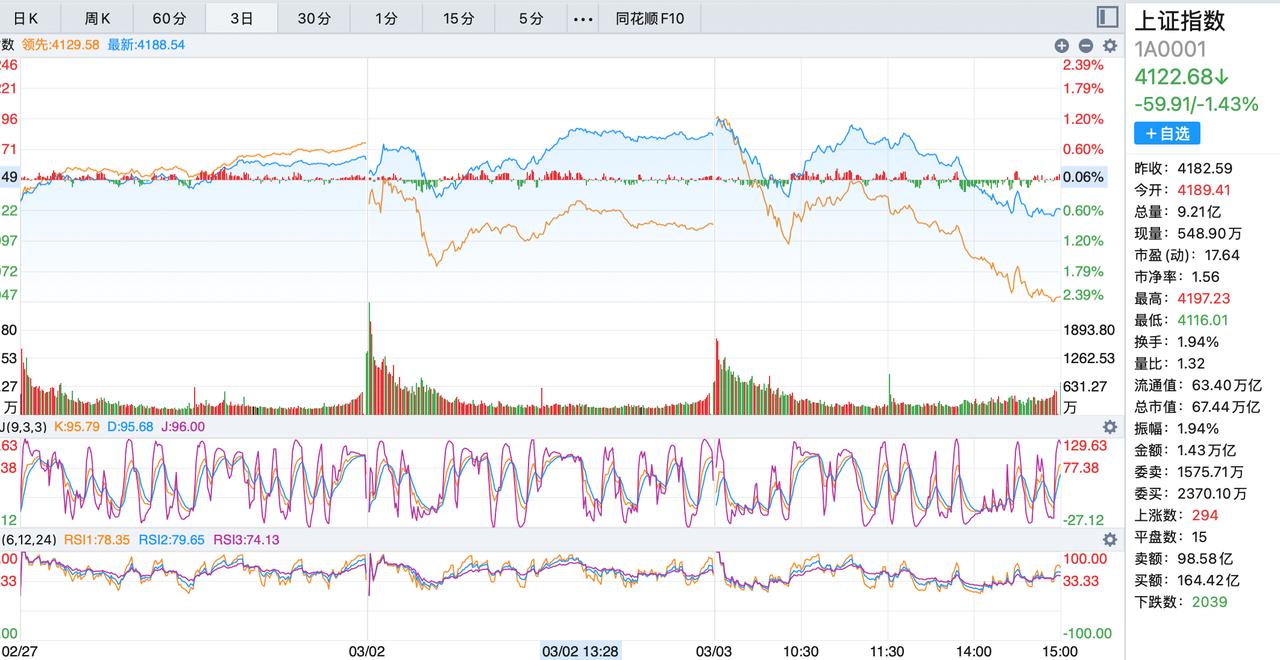Open KDJ indicator settings gear

(x=1109, y=427)
